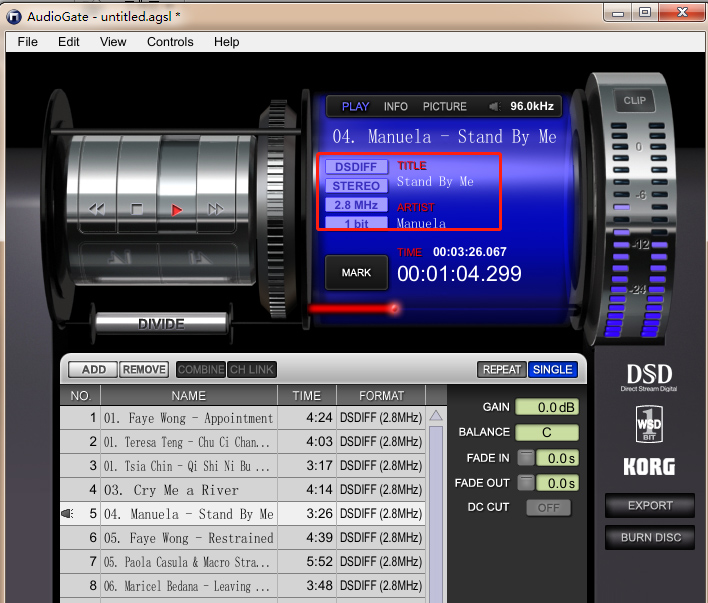Click the DSD Direct Stream Digital logo

tap(648, 376)
